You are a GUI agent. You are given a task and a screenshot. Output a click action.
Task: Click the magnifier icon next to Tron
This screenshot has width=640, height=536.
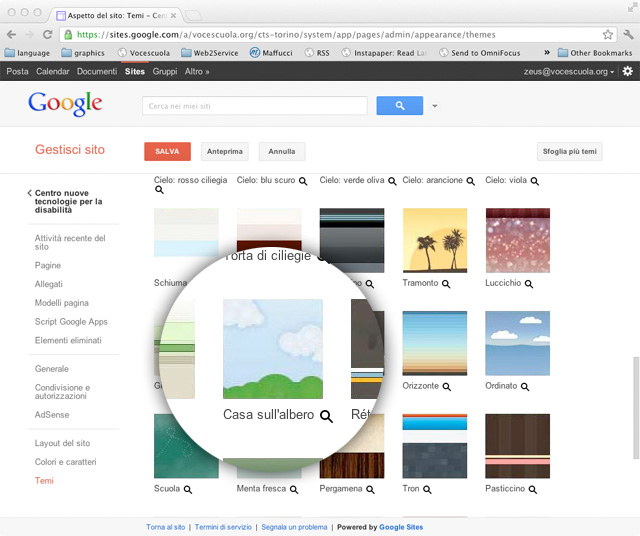(427, 490)
